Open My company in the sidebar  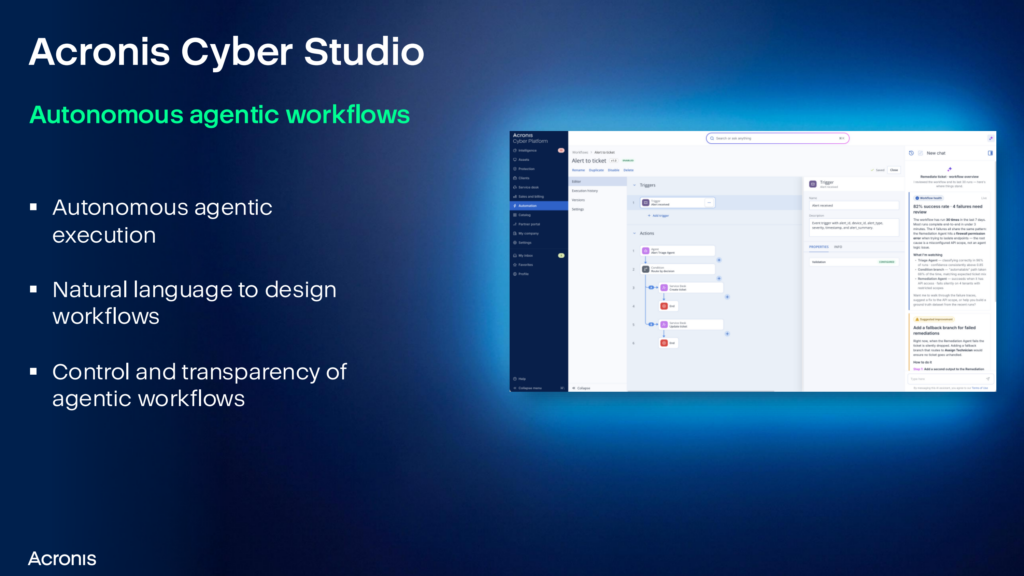pos(538,233)
